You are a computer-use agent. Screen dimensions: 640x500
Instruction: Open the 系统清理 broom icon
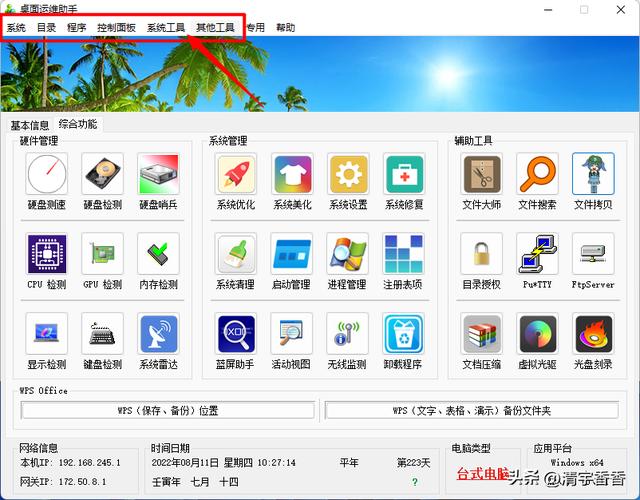[236, 254]
